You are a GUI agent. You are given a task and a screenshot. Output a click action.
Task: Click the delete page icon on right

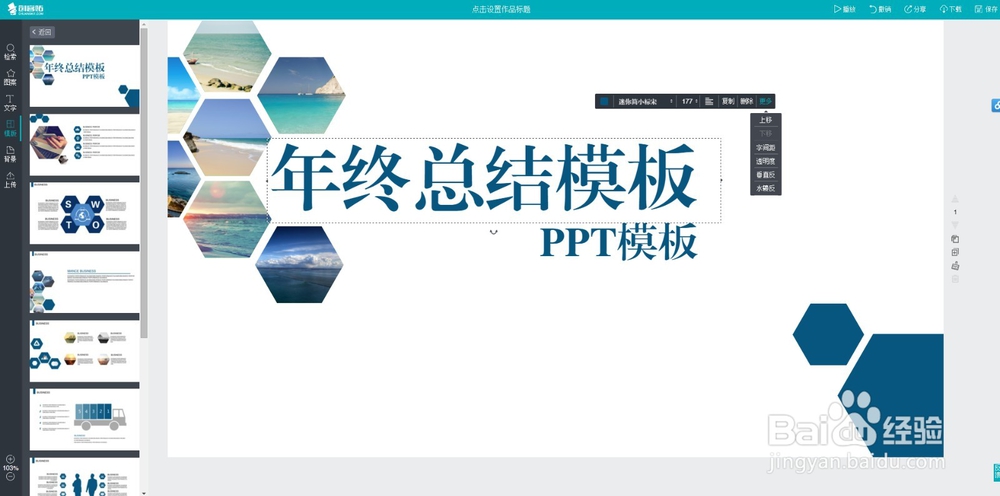(x=955, y=279)
